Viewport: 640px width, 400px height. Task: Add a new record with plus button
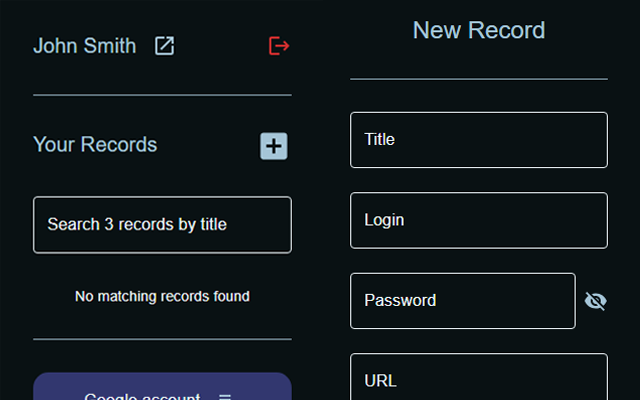click(274, 146)
